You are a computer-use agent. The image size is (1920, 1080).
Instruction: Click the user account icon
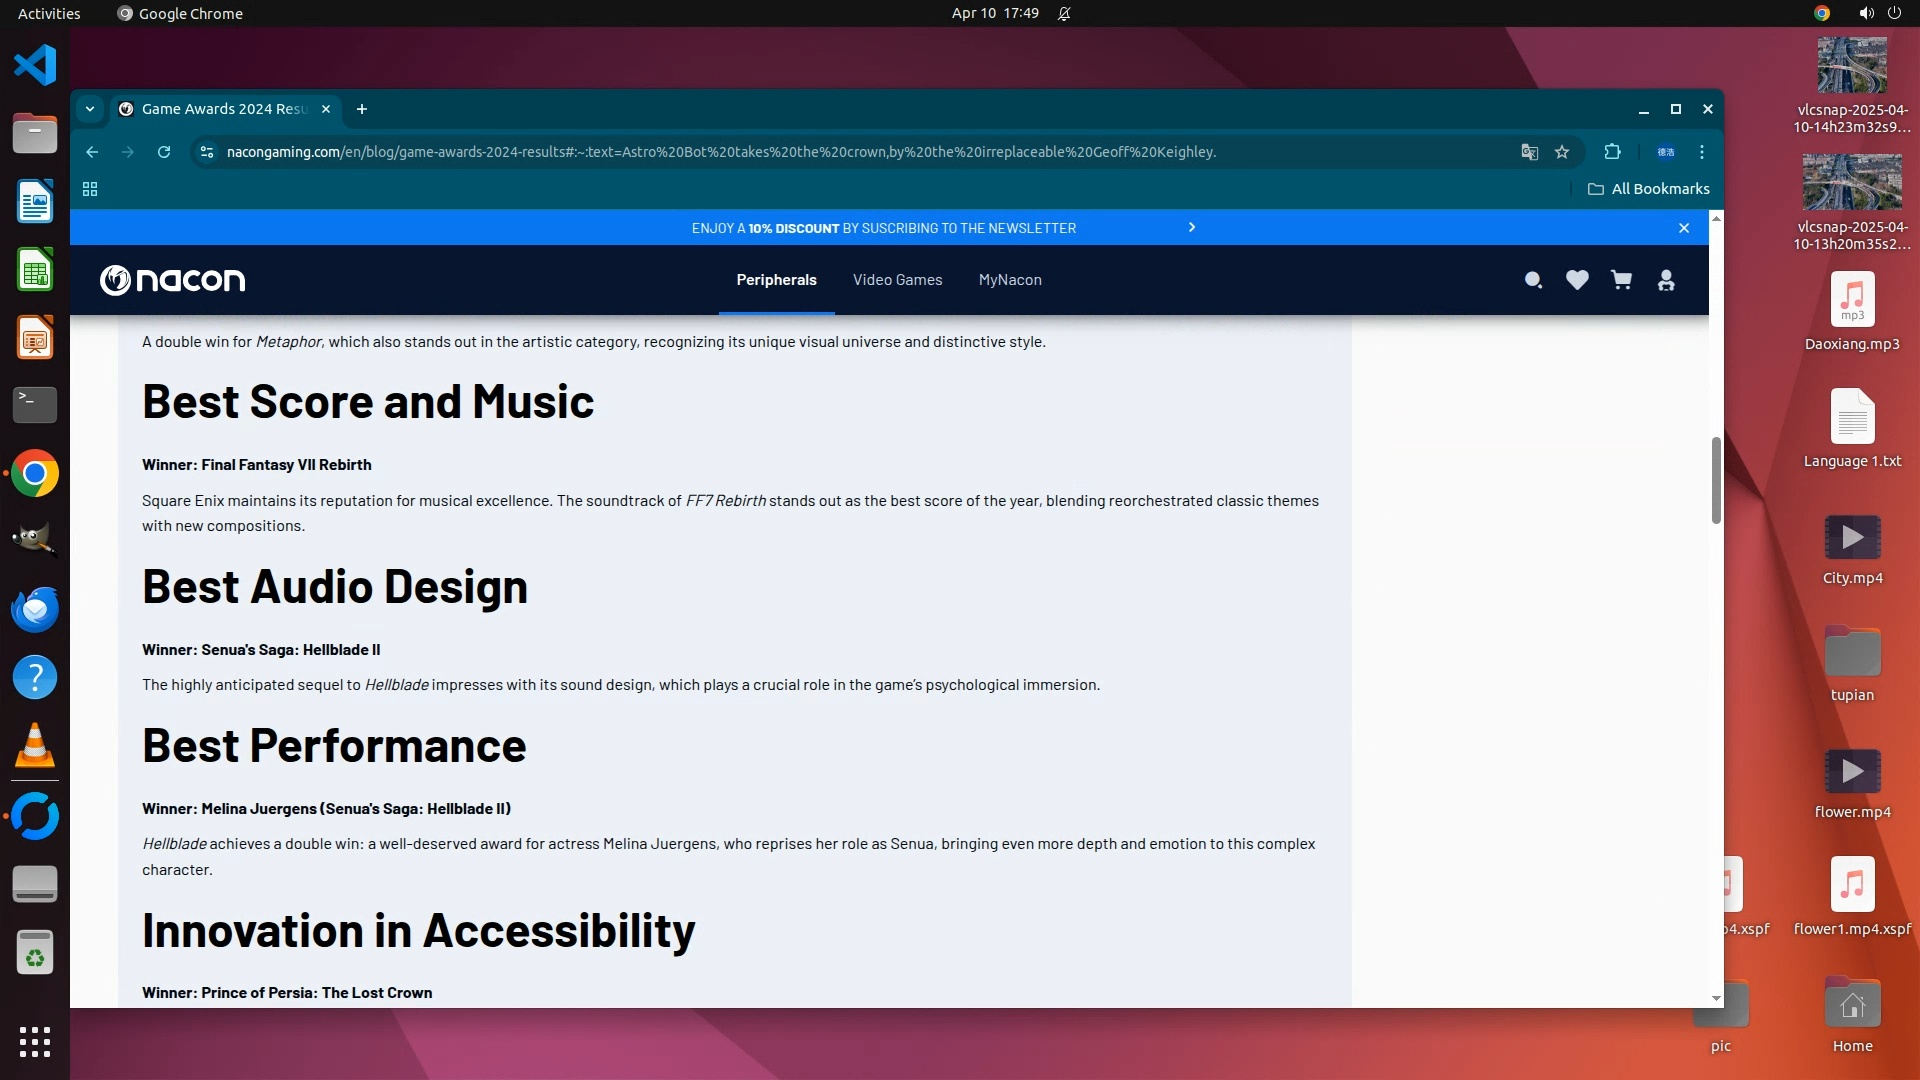coord(1666,280)
